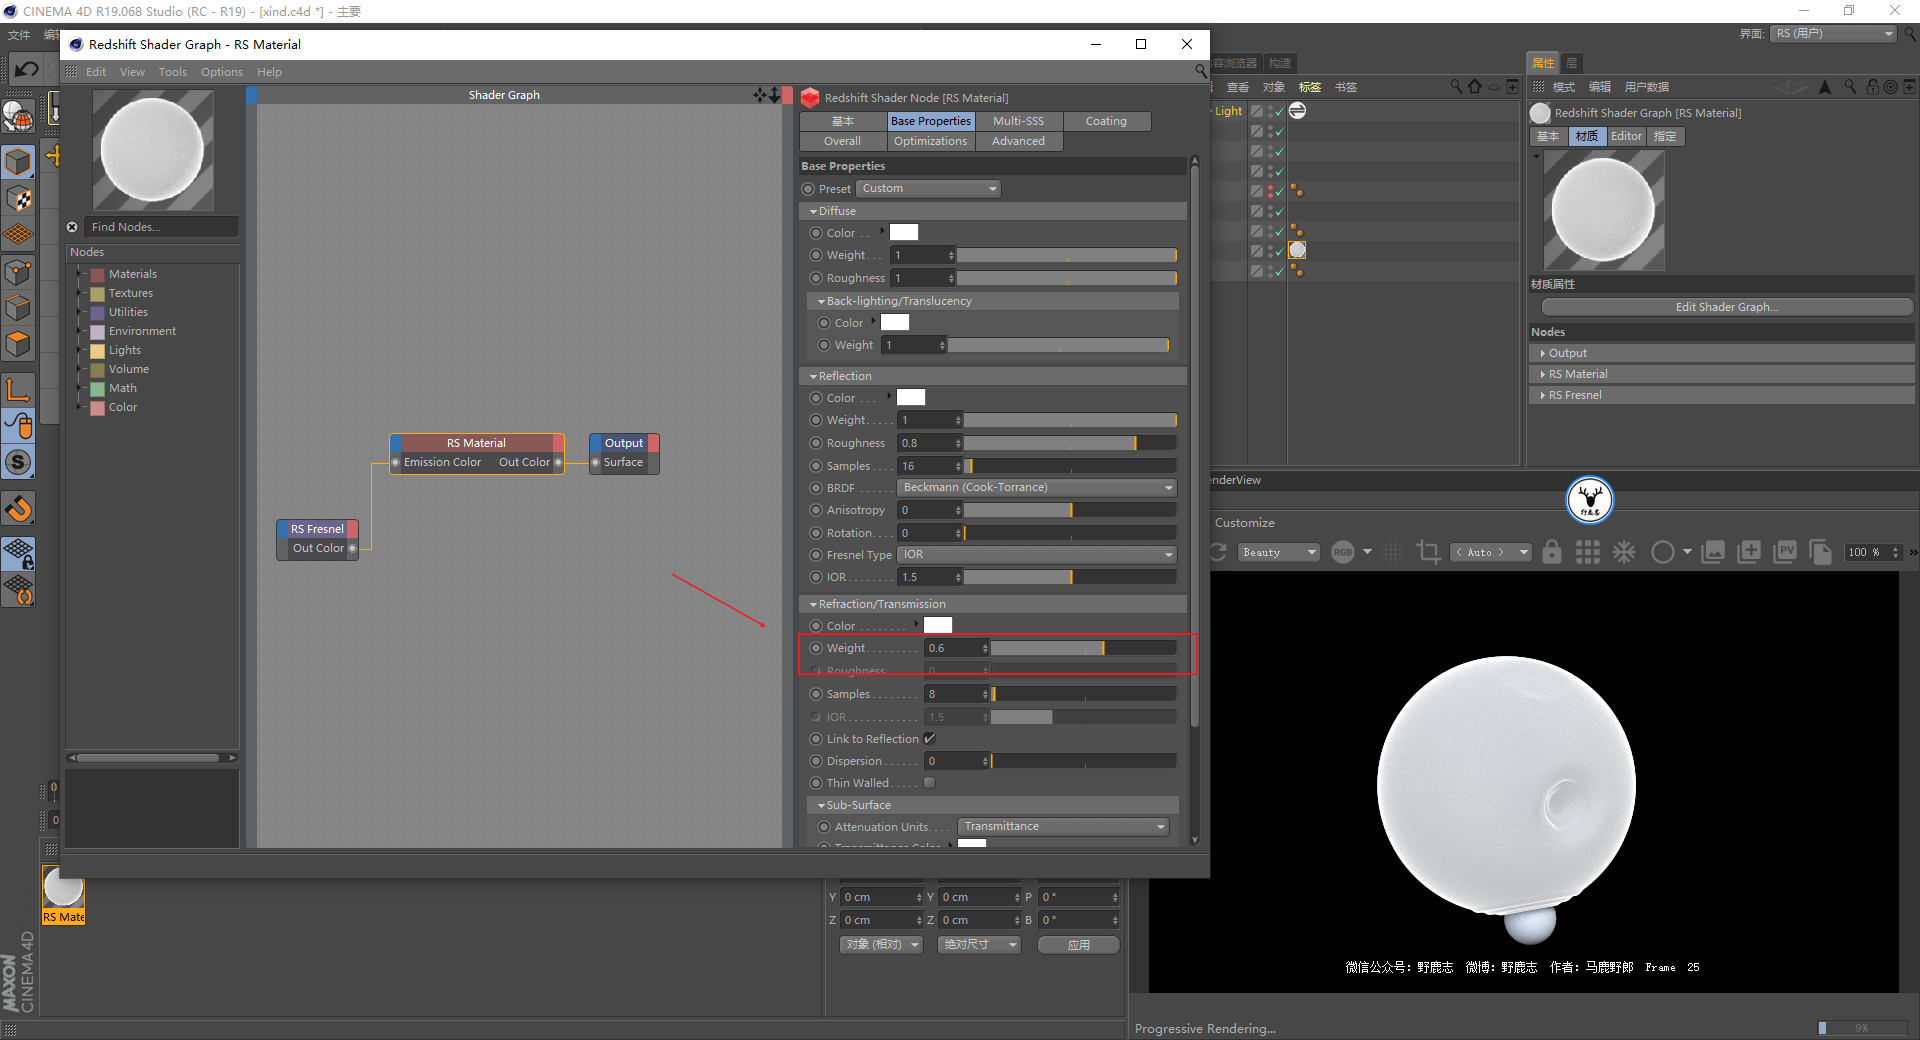The height and width of the screenshot is (1040, 1920).
Task: Click the search magnifier in Shader Graph window
Action: 1201,71
